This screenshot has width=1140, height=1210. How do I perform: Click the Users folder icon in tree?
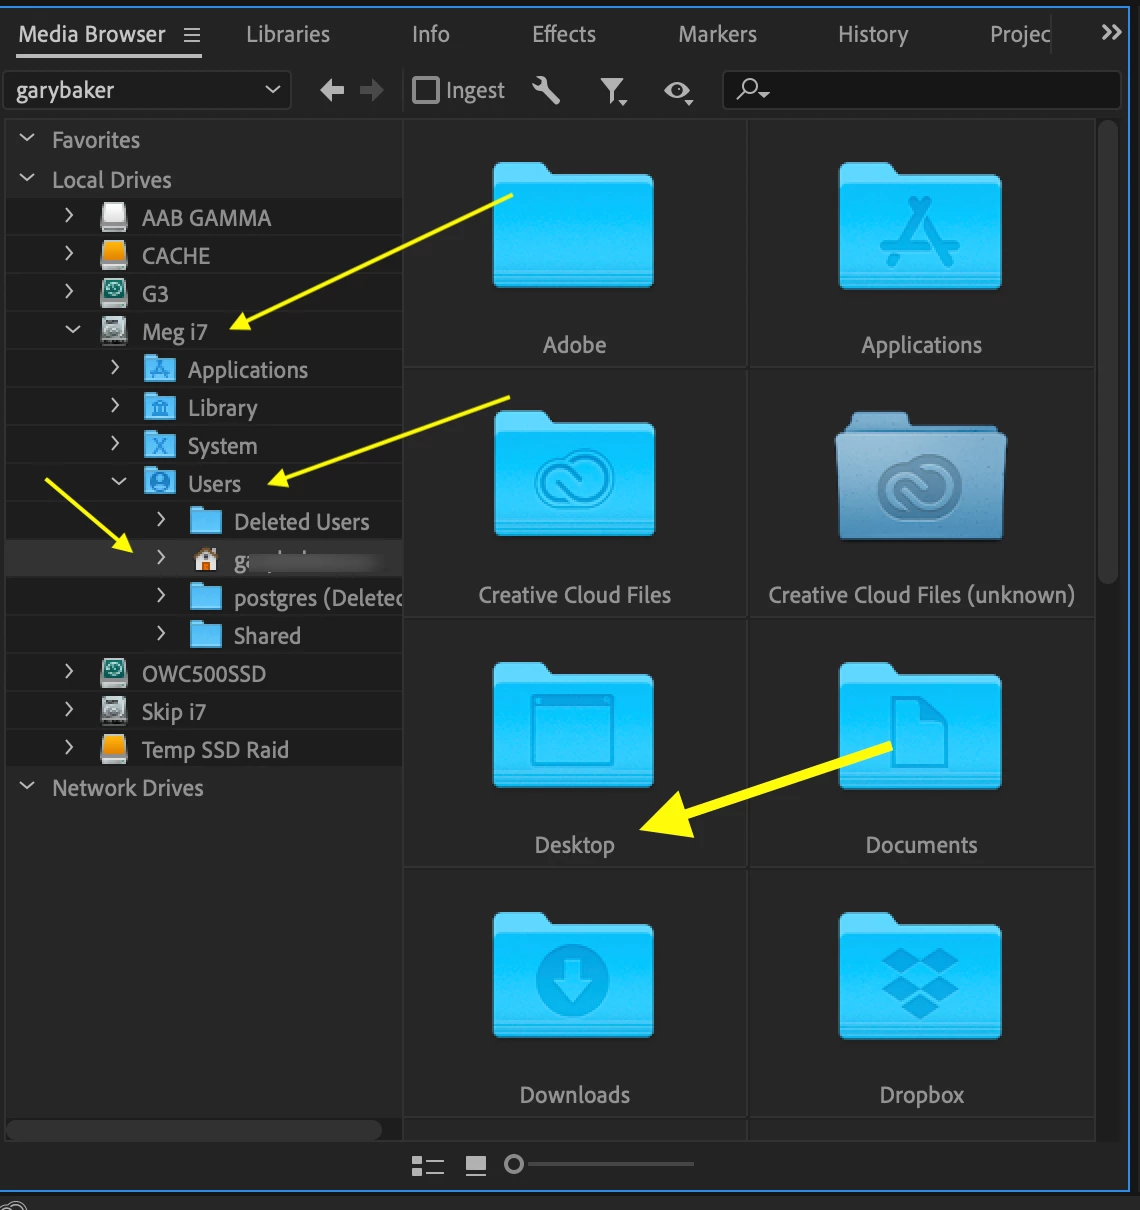click(x=160, y=483)
